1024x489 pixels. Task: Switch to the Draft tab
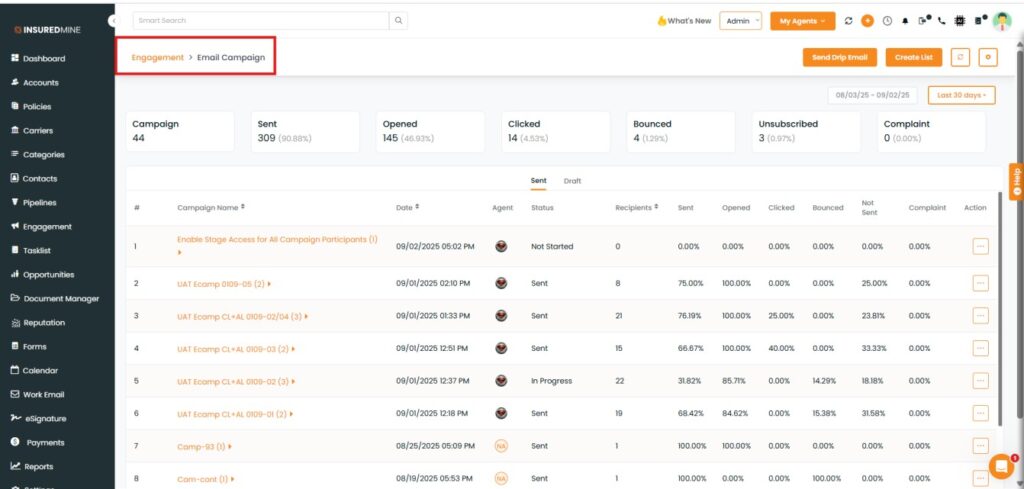pyautogui.click(x=572, y=181)
